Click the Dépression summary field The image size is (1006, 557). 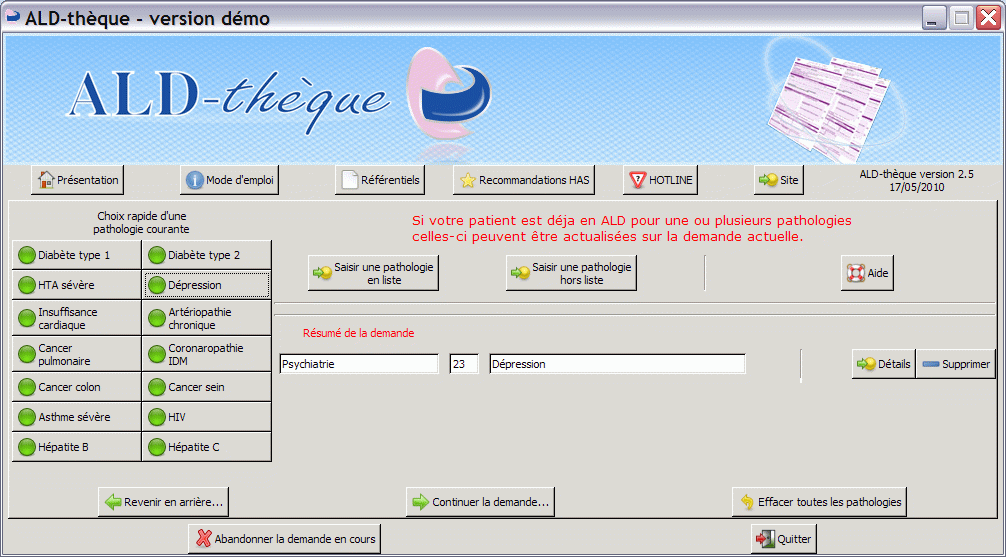point(617,364)
